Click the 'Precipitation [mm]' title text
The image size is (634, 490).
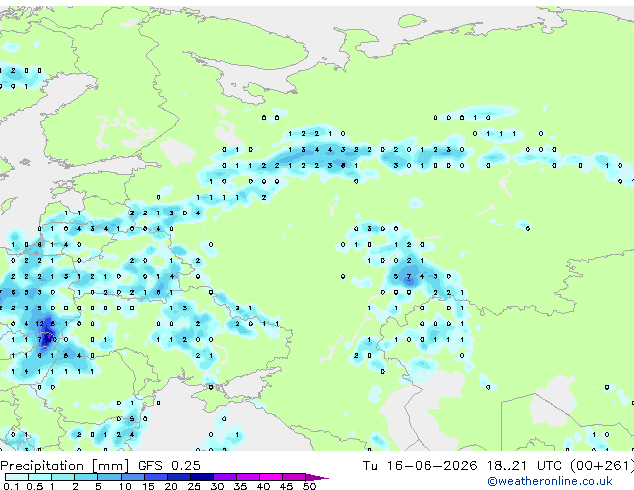tap(65, 466)
